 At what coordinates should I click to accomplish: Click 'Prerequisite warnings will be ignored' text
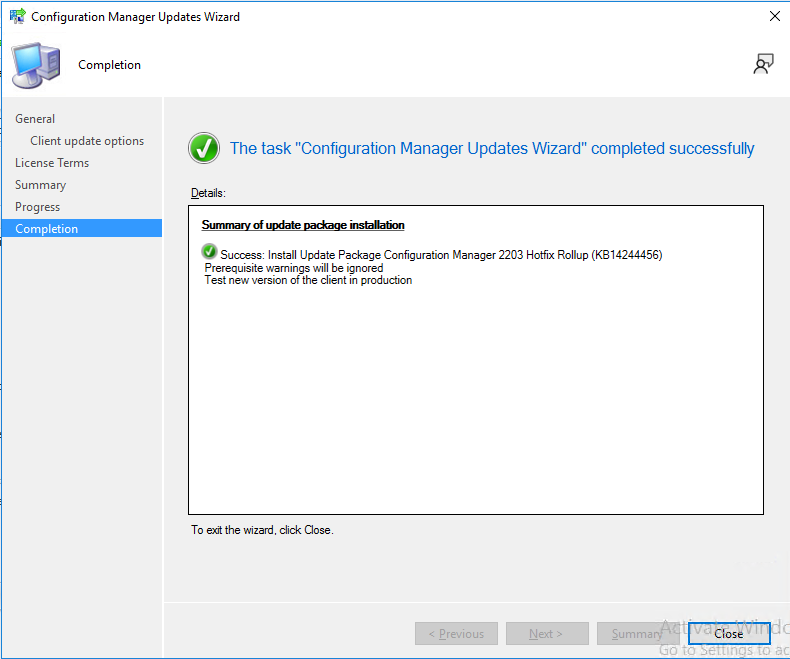click(x=294, y=268)
